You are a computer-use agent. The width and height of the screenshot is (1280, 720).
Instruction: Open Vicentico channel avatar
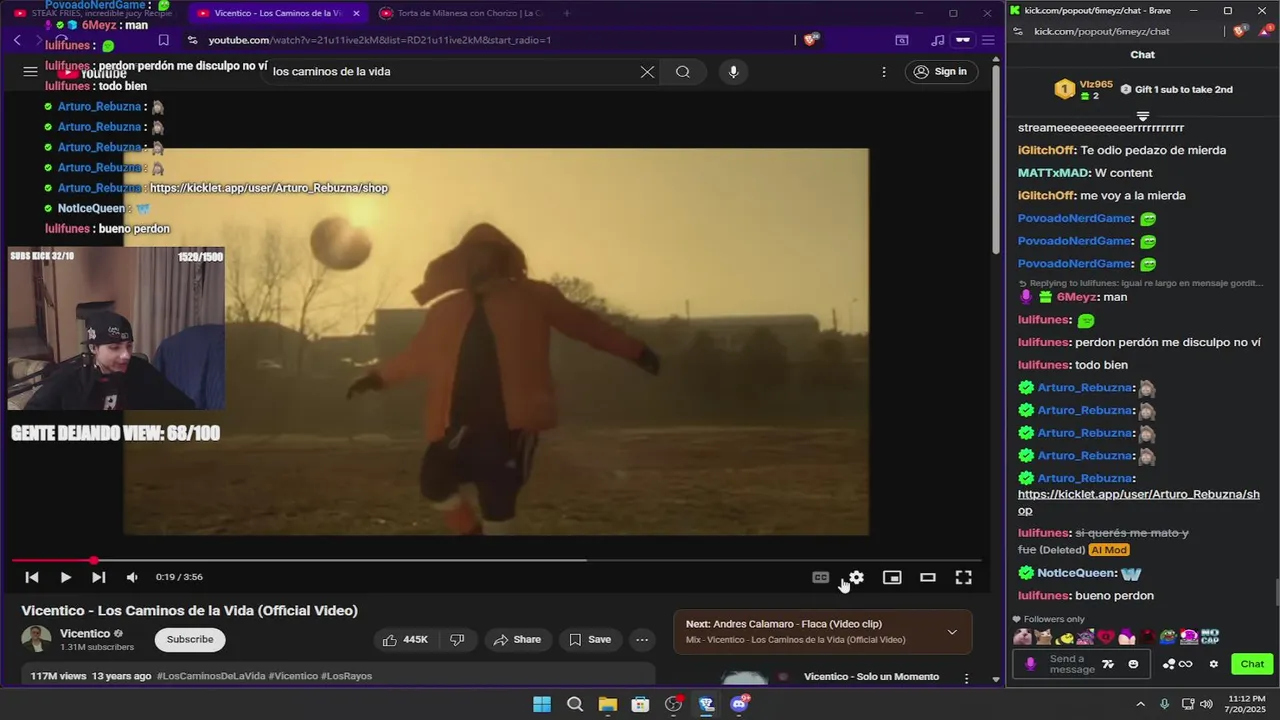37,639
